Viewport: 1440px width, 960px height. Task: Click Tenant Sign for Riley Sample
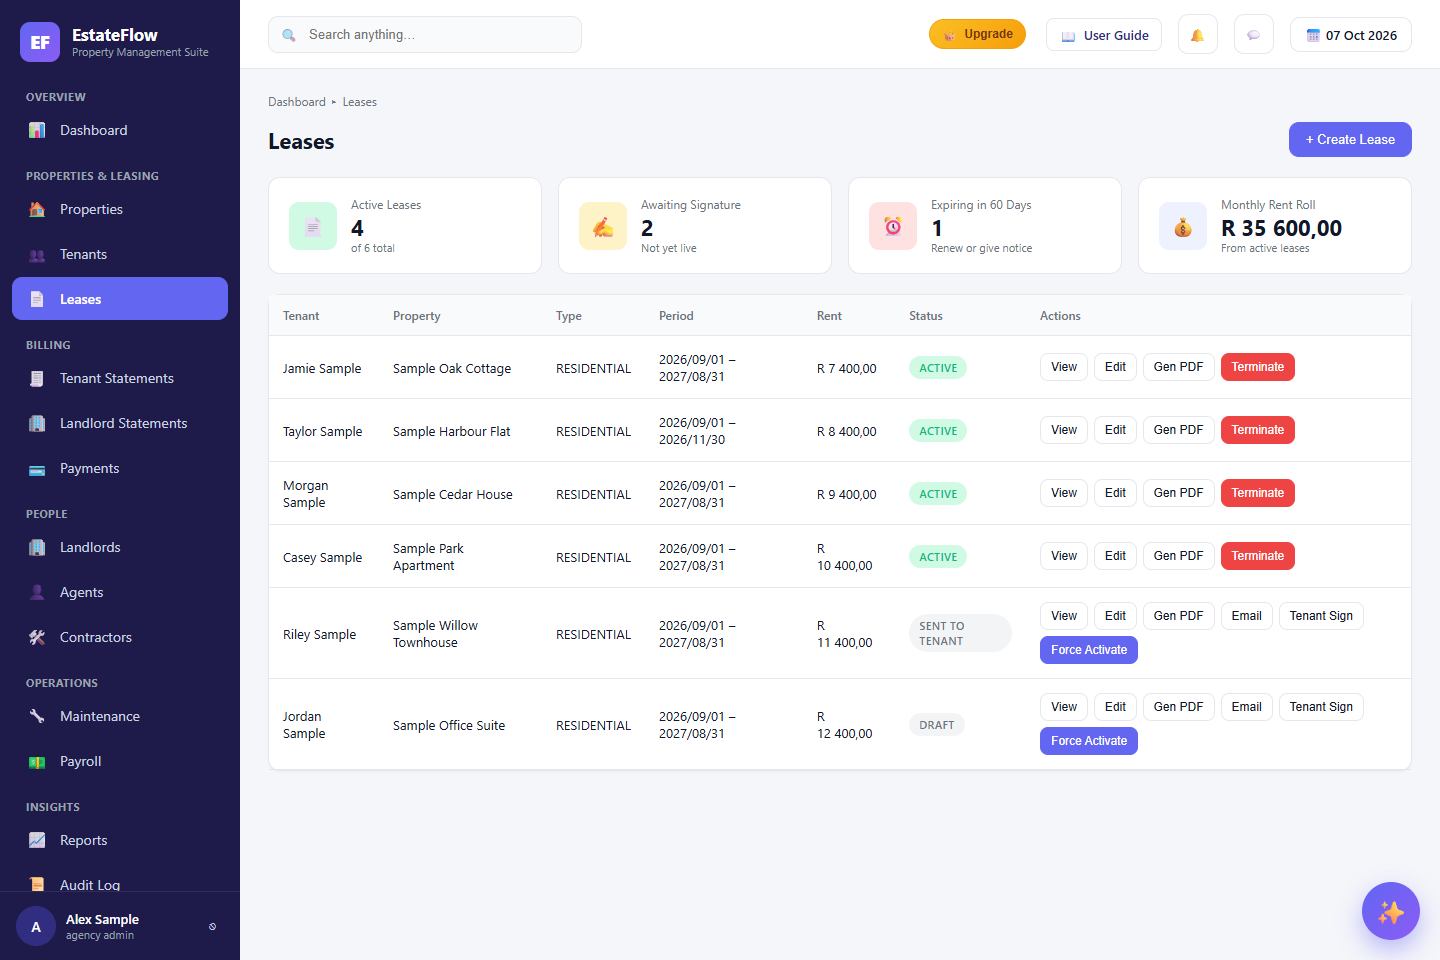point(1321,616)
